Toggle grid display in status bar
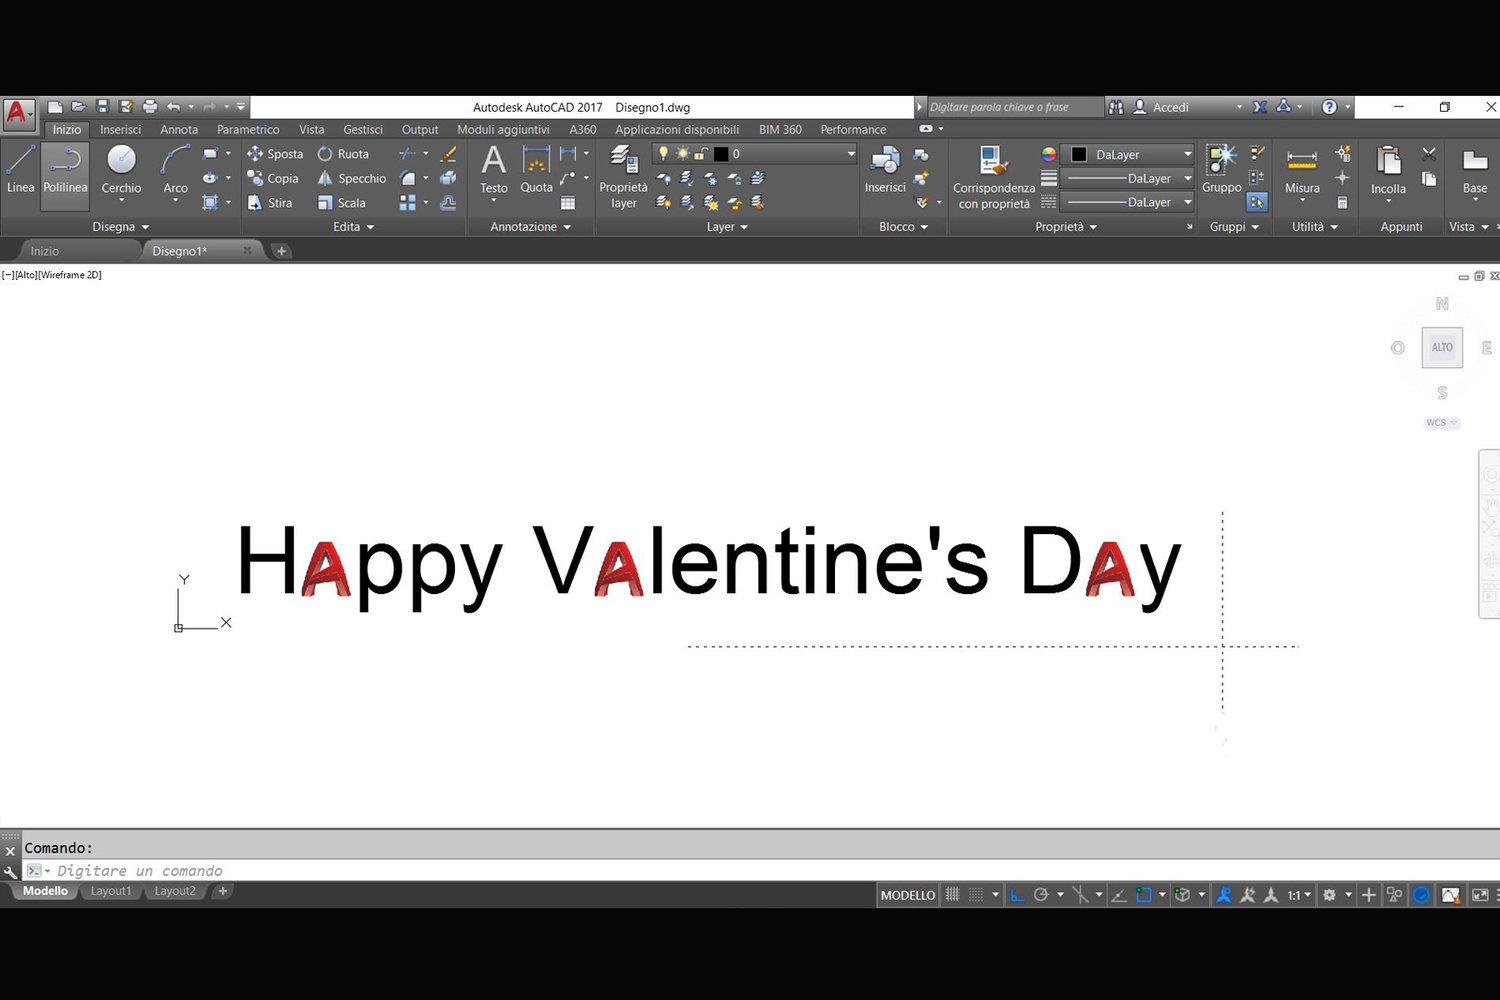 953,895
